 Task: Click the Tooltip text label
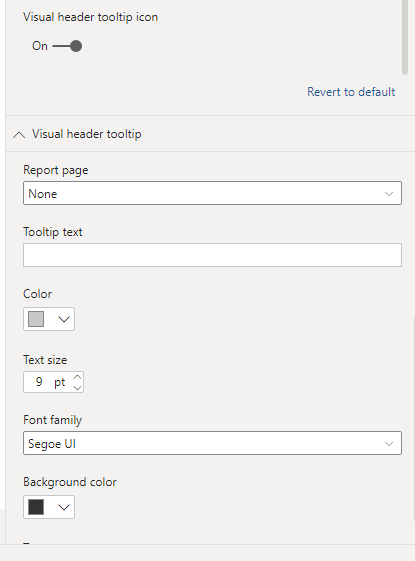53,232
